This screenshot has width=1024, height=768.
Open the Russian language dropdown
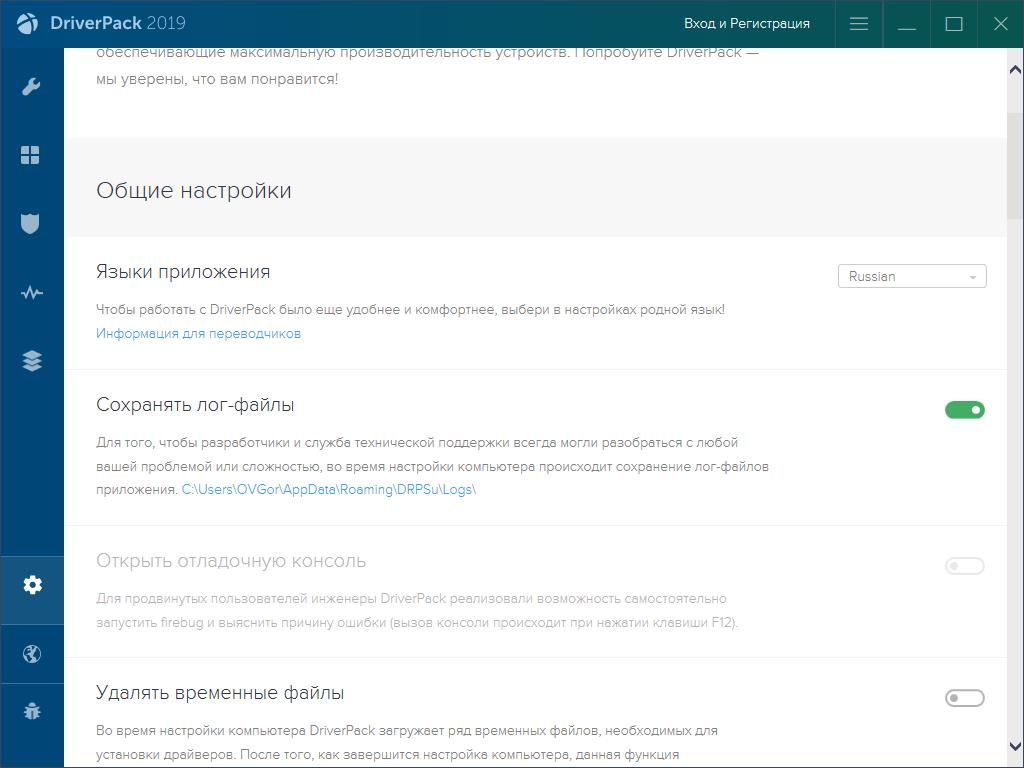coord(912,276)
